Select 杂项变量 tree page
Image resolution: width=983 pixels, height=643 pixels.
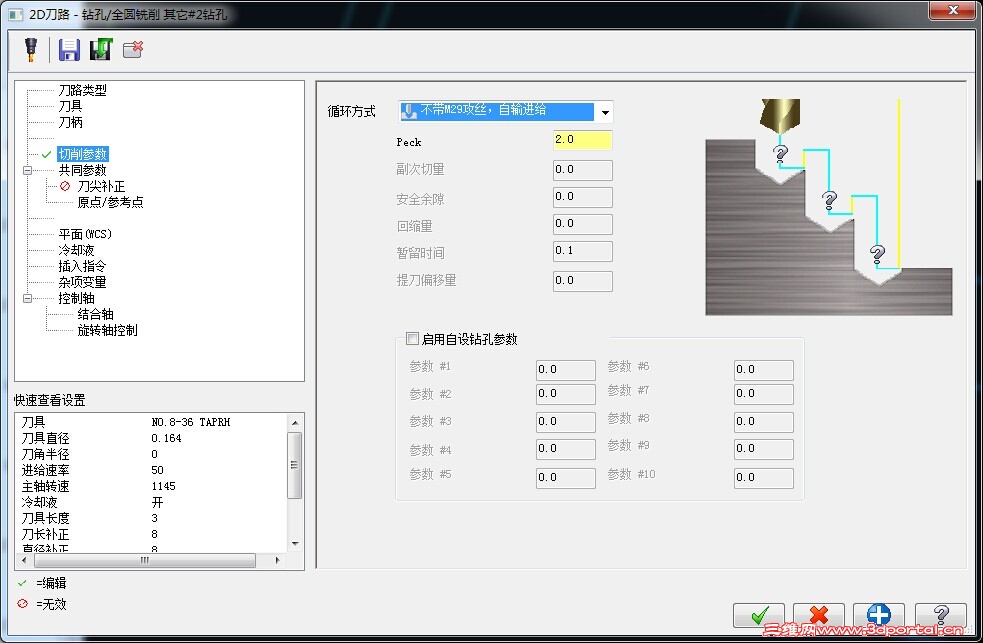click(83, 282)
